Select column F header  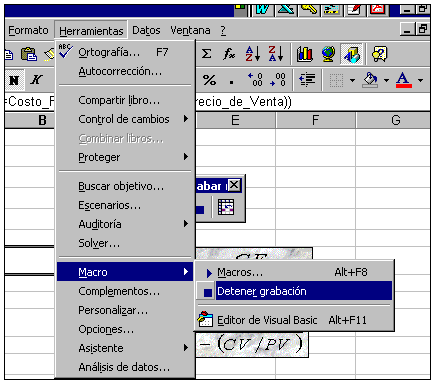pyautogui.click(x=315, y=120)
